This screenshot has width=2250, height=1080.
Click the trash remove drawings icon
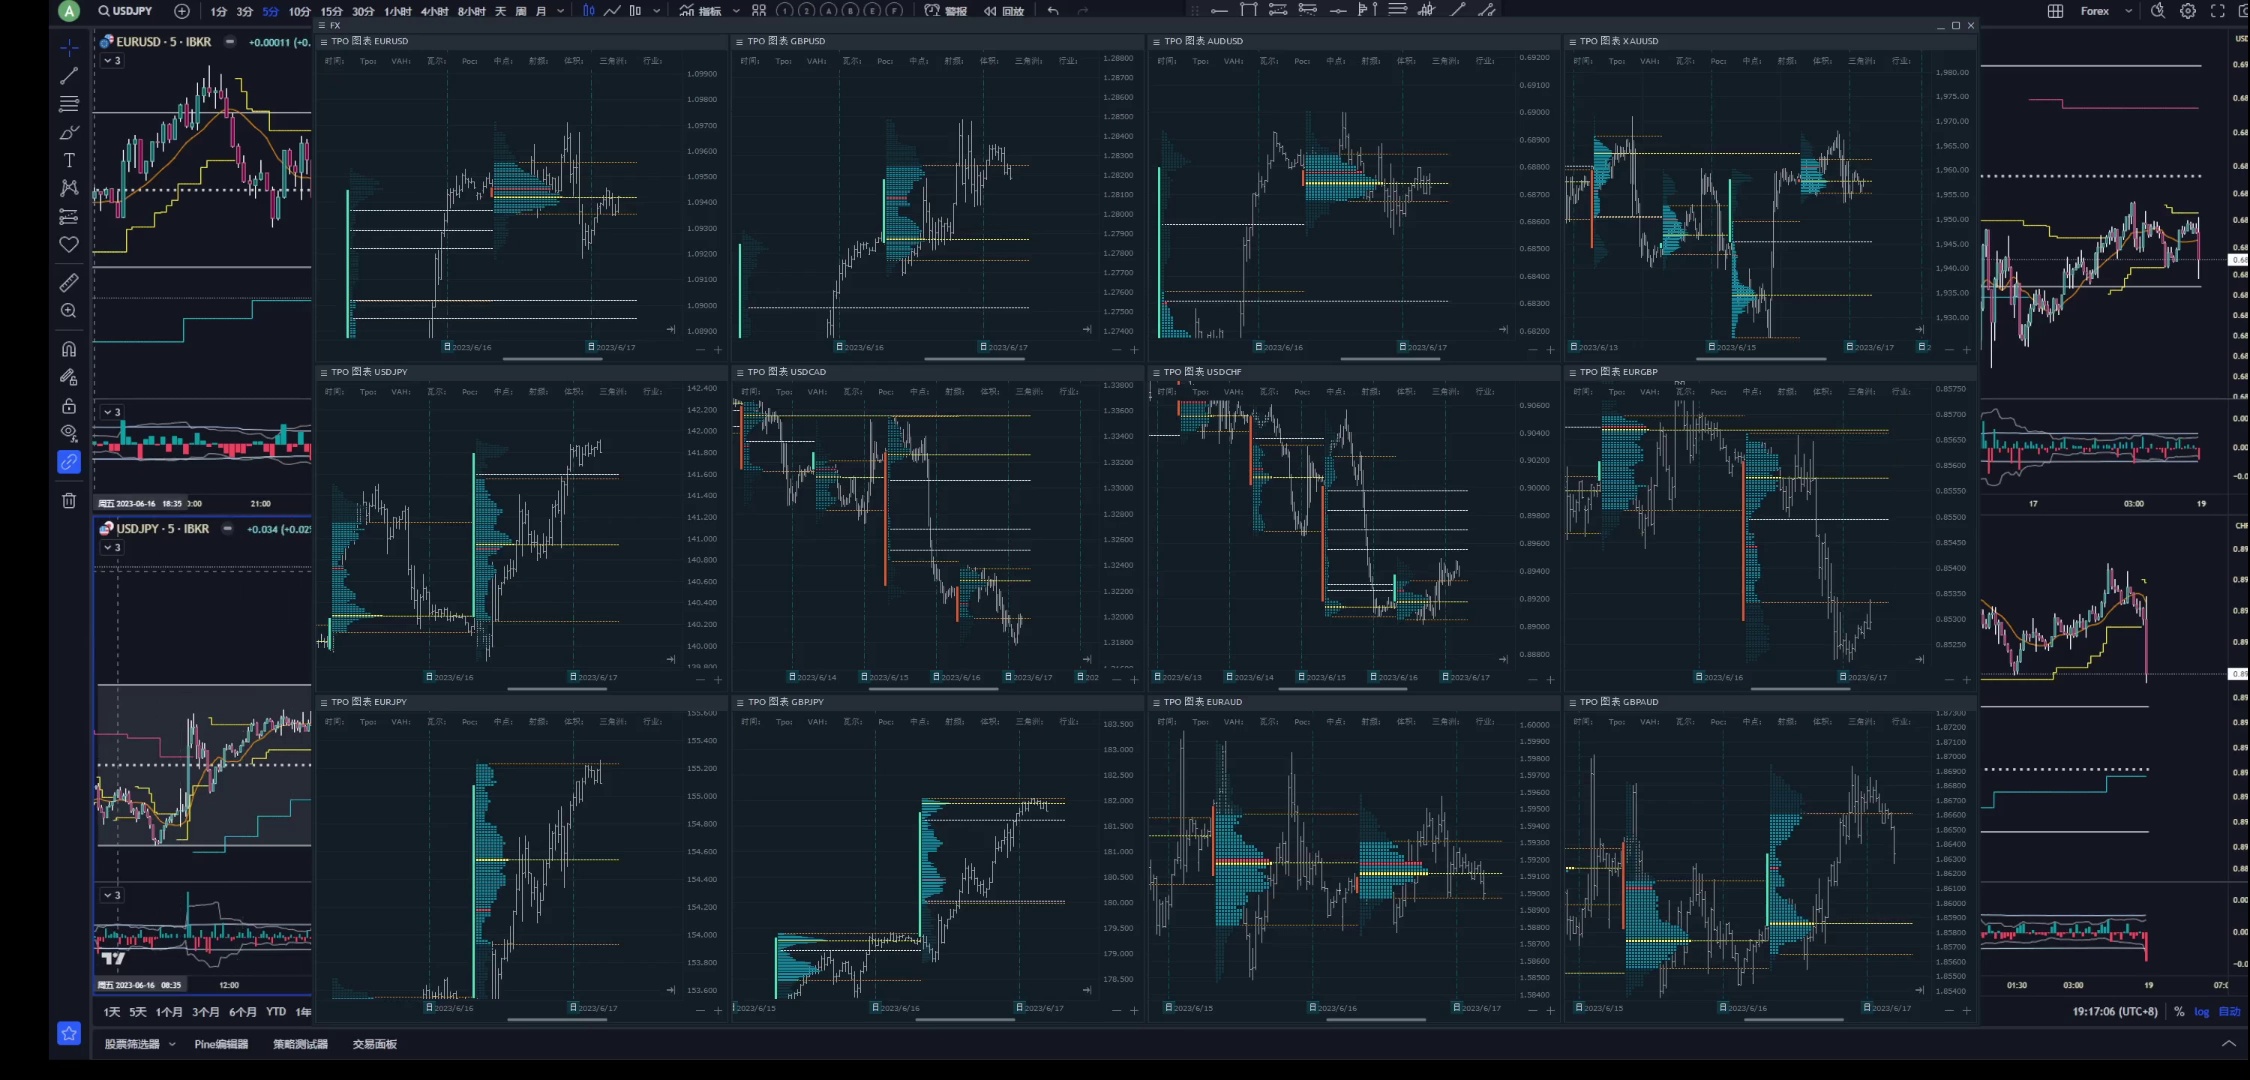click(x=69, y=501)
